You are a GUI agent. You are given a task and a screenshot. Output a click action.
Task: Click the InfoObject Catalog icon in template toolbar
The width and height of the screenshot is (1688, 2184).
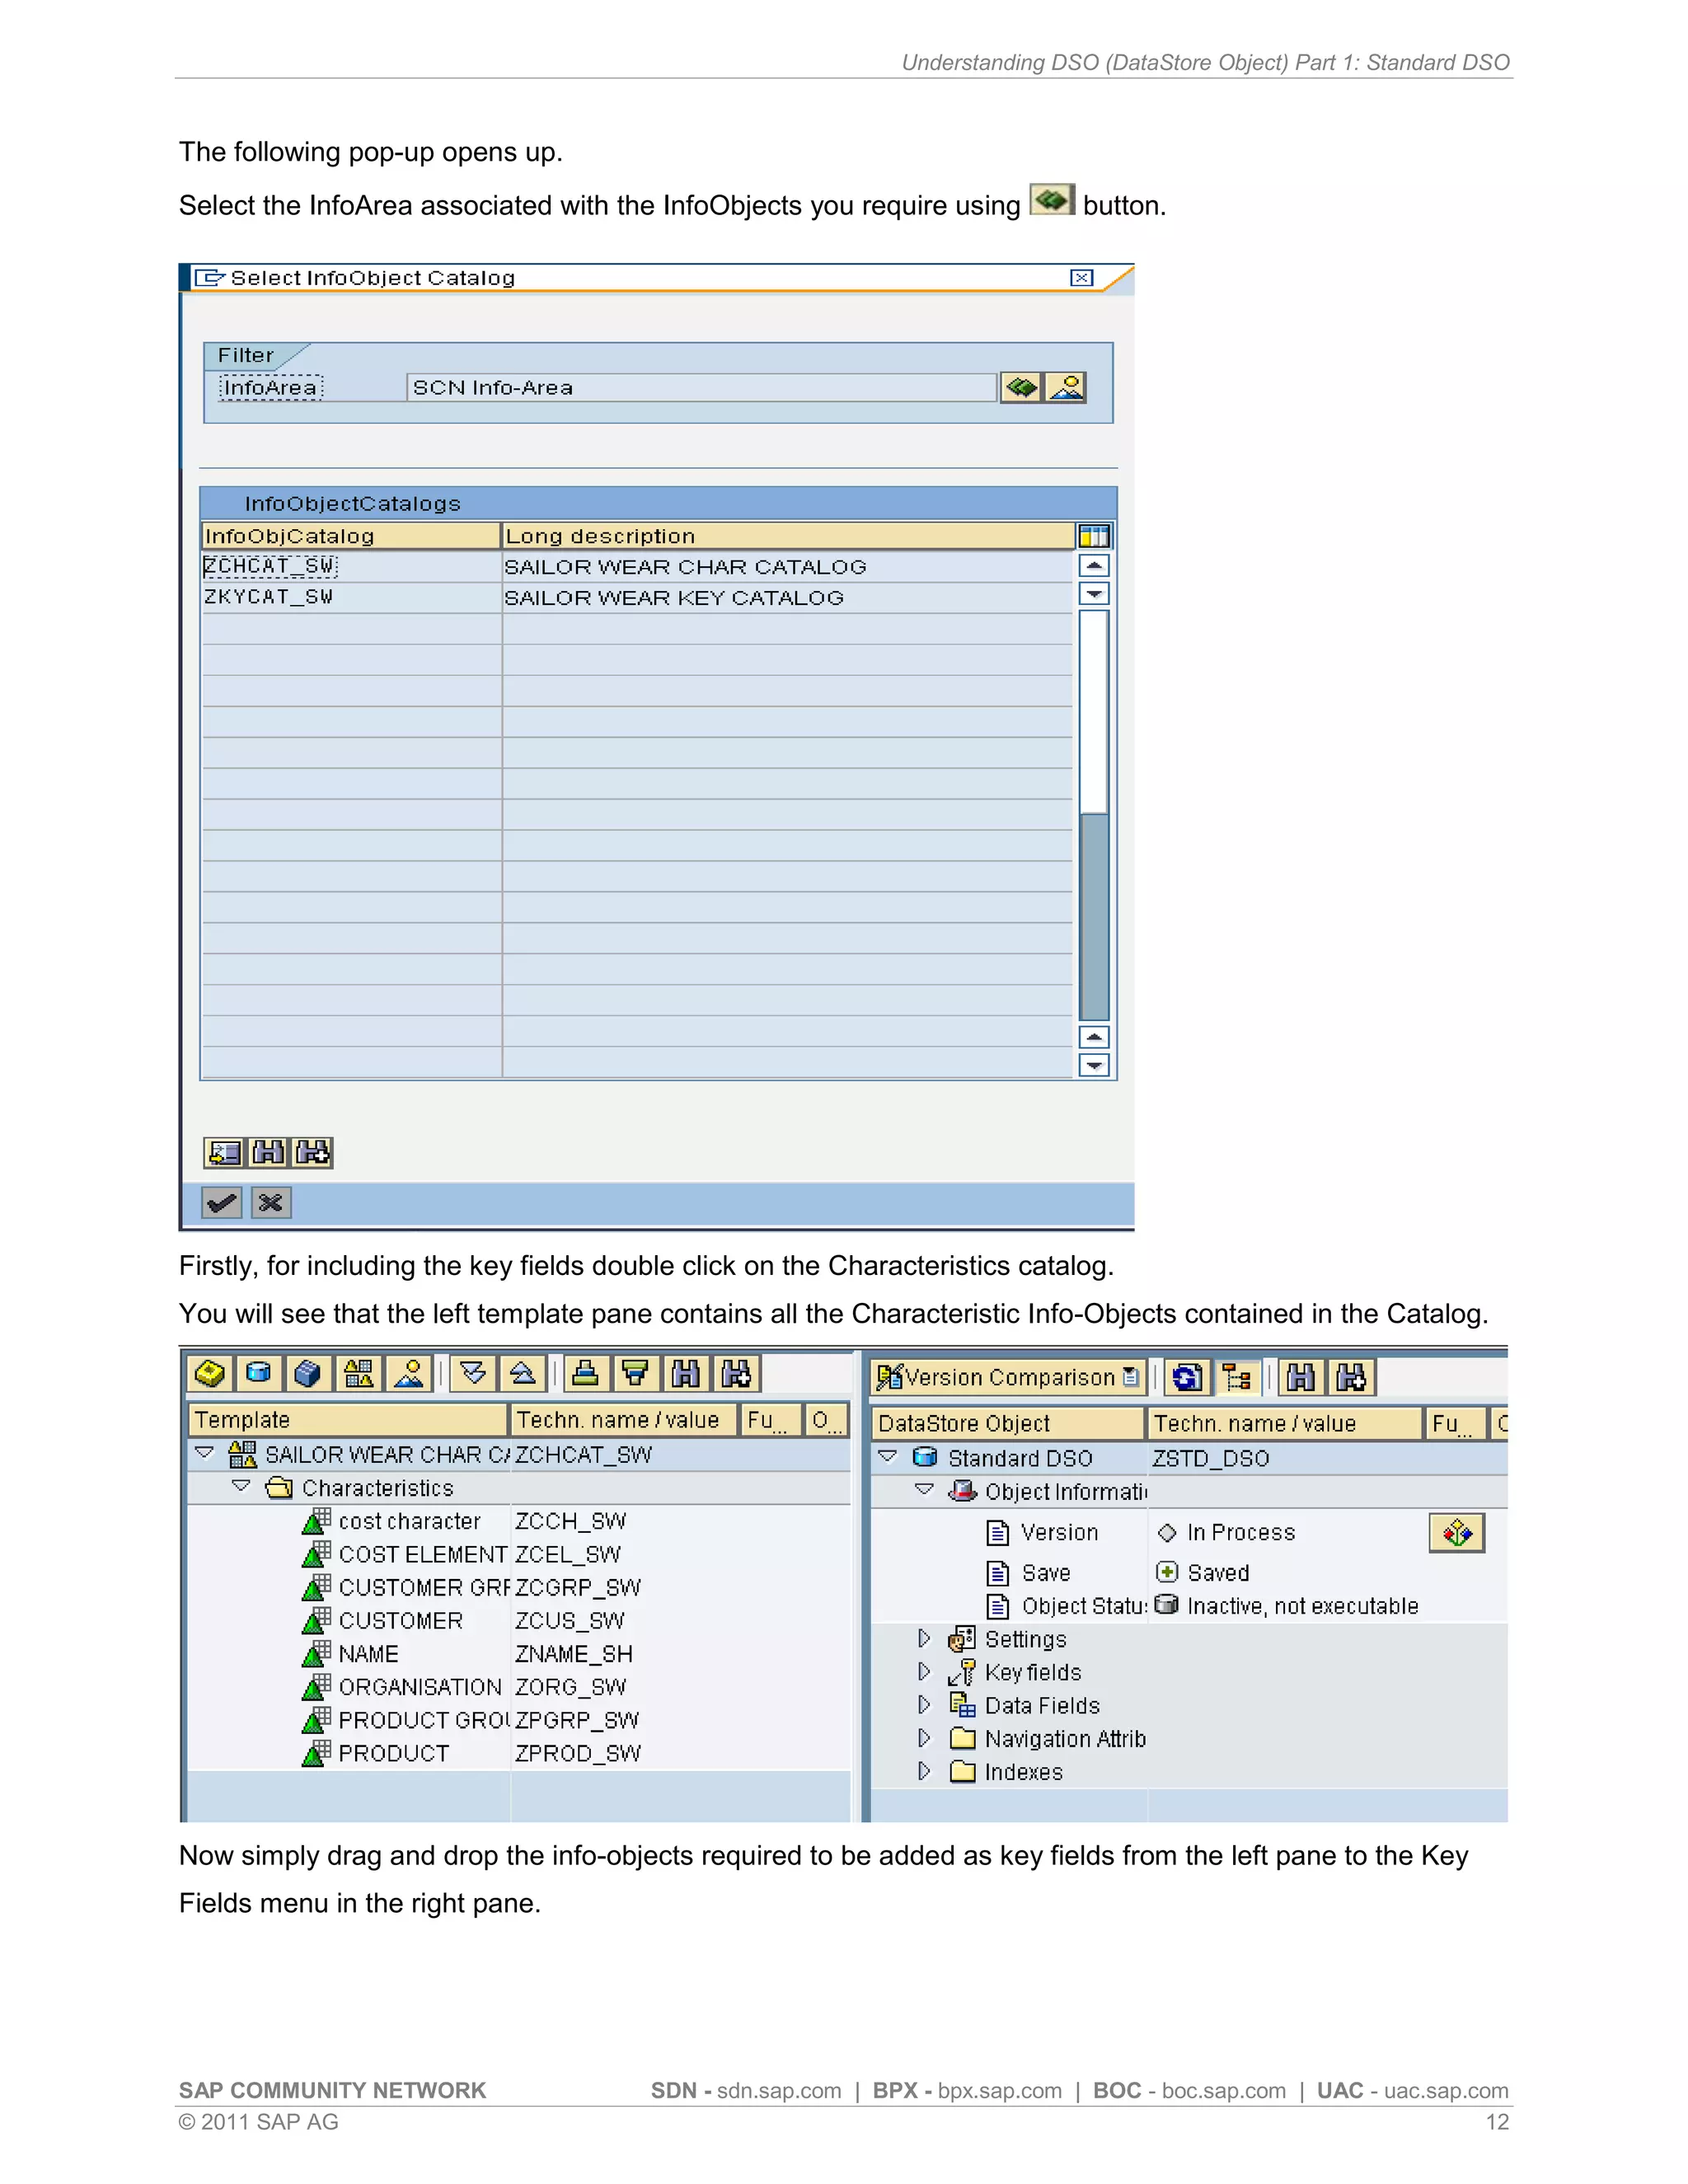(359, 1374)
